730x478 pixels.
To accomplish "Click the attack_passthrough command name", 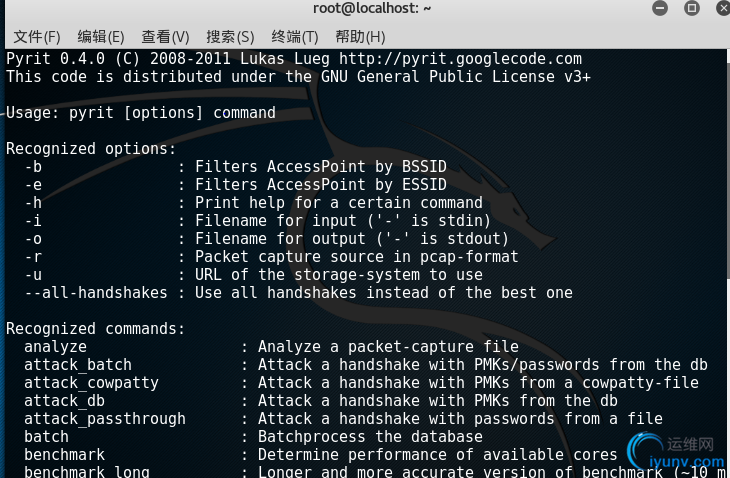I will coord(105,419).
